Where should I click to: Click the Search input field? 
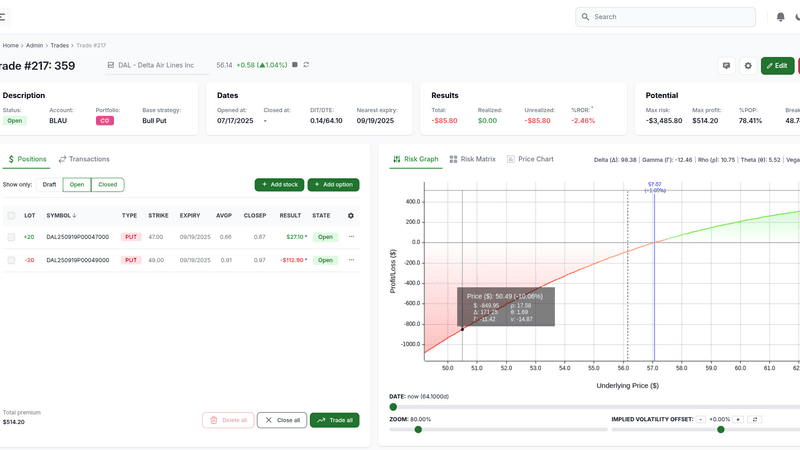(665, 17)
